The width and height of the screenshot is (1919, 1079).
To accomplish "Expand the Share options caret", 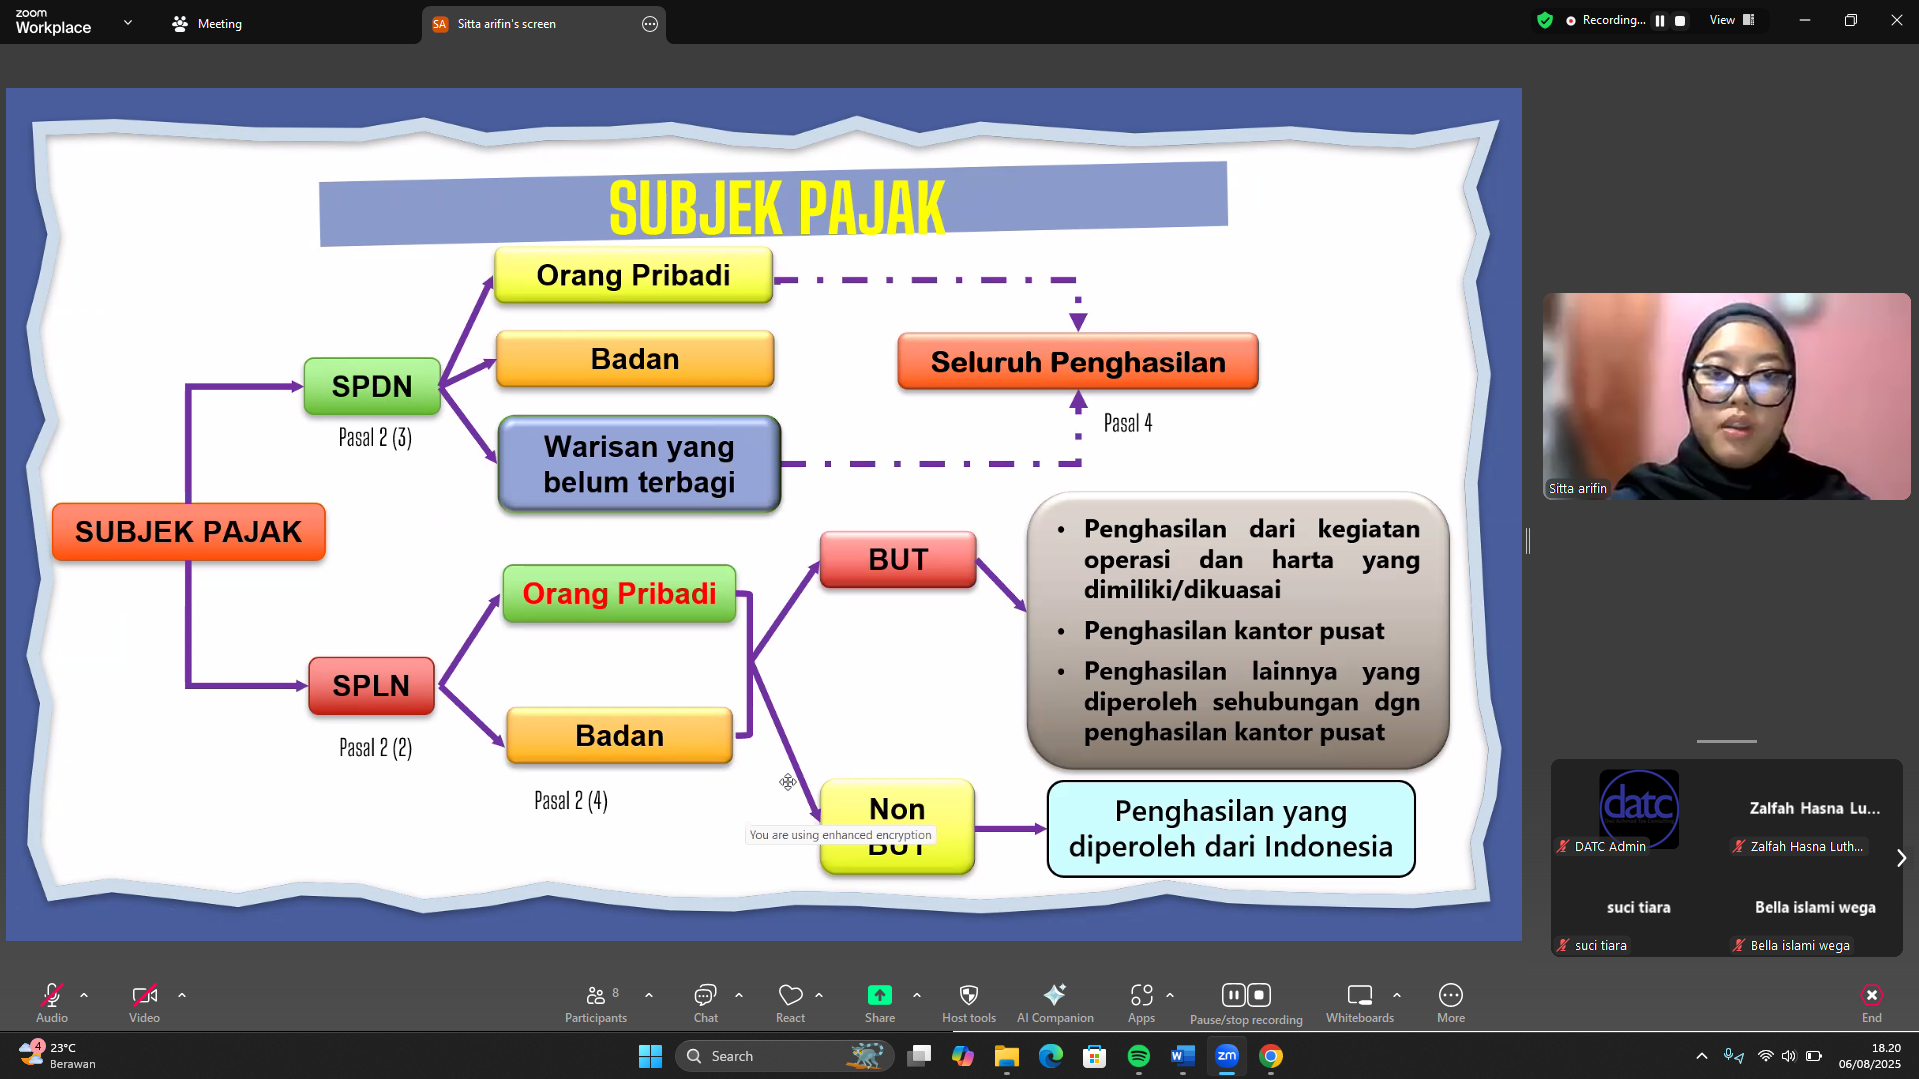I will tap(917, 996).
